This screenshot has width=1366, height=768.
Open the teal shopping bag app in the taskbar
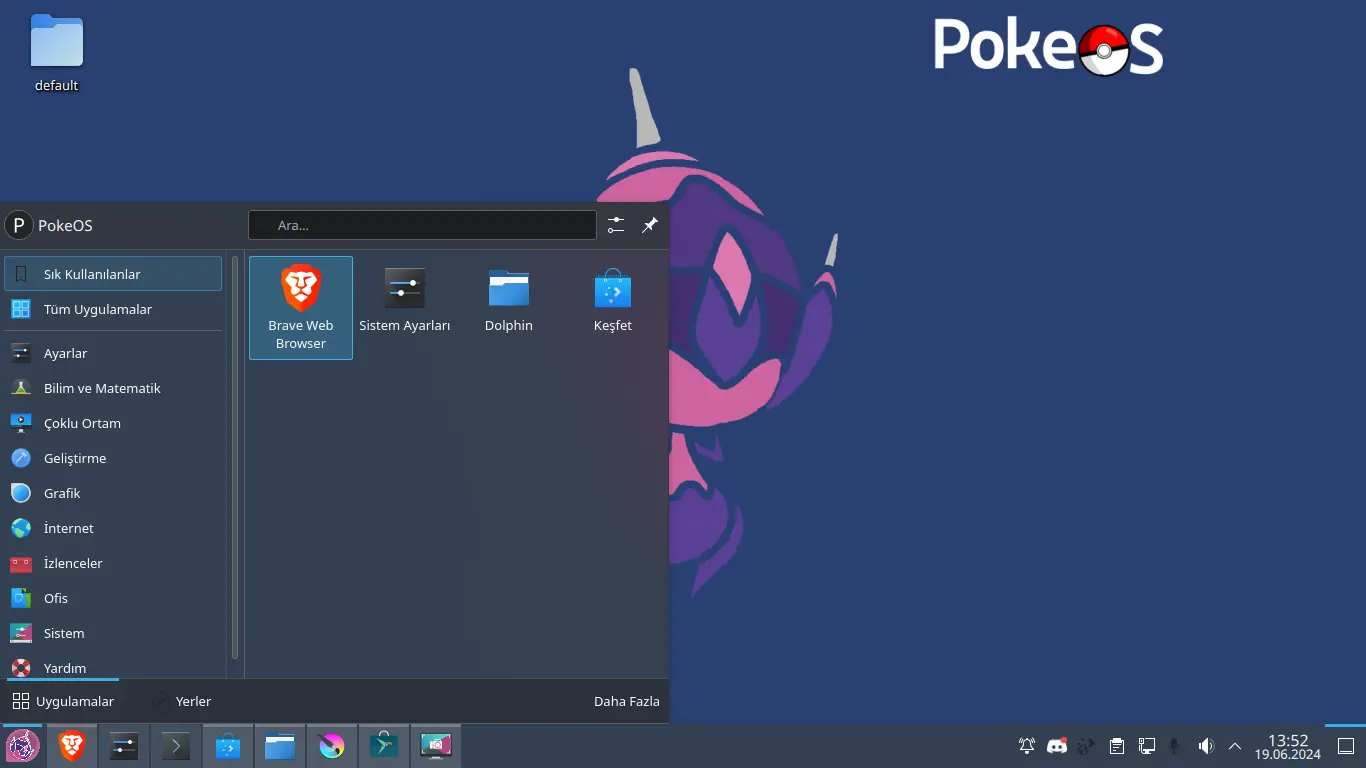tap(384, 746)
